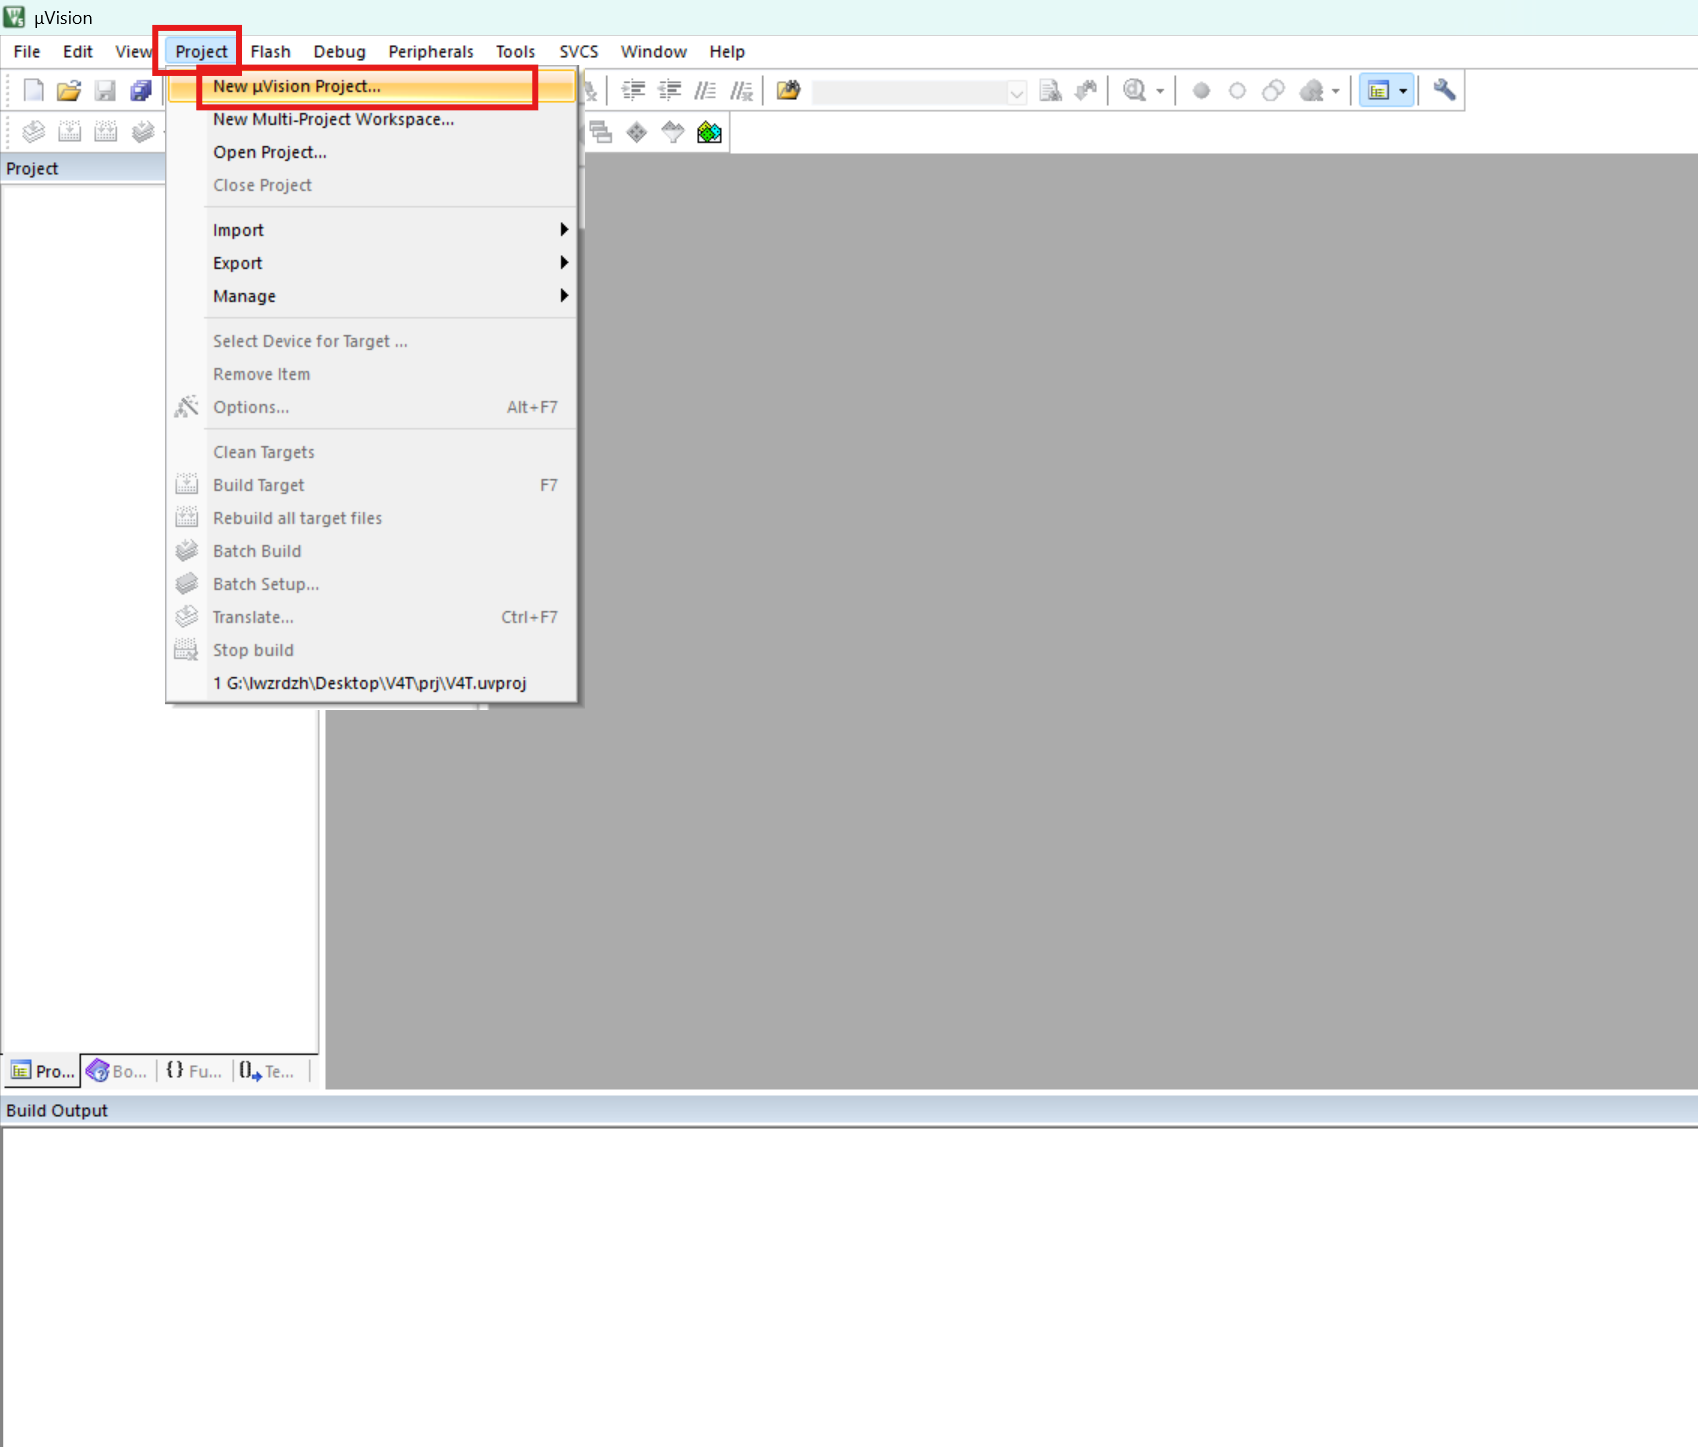
Task: Choose New µVision Project... menu entry
Action: tap(372, 86)
